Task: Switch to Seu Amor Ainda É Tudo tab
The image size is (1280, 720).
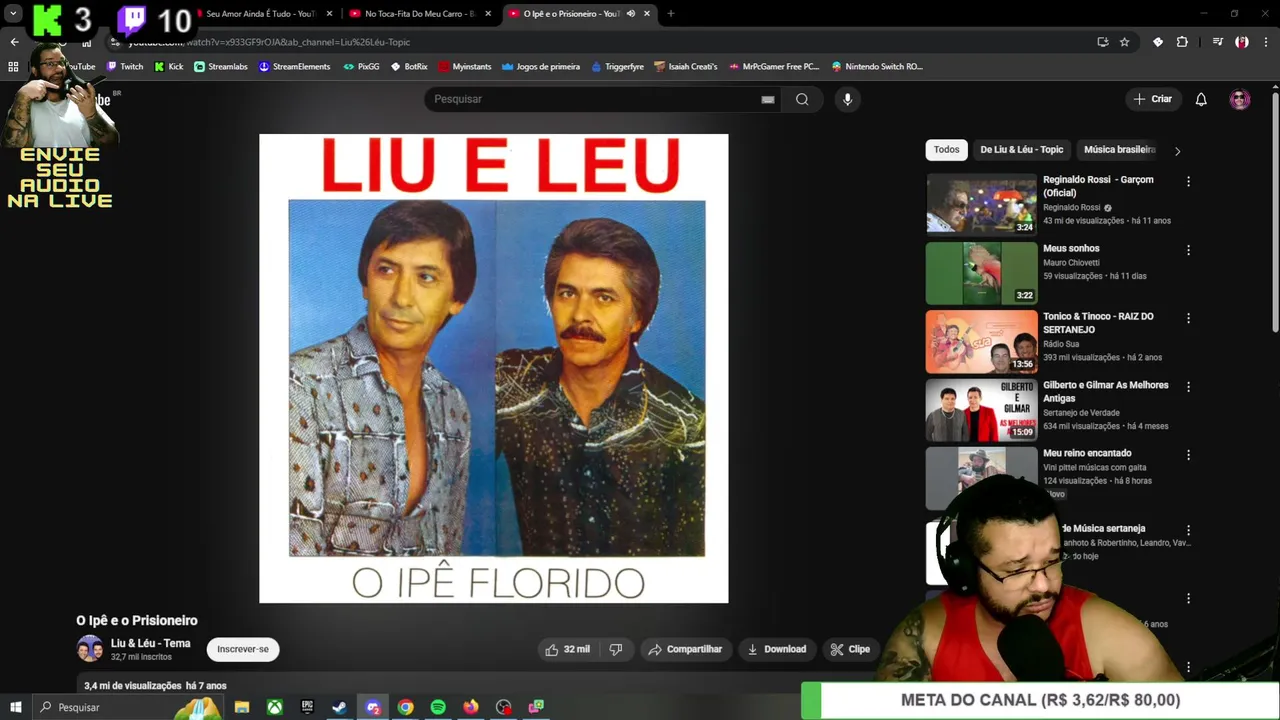Action: click(261, 14)
